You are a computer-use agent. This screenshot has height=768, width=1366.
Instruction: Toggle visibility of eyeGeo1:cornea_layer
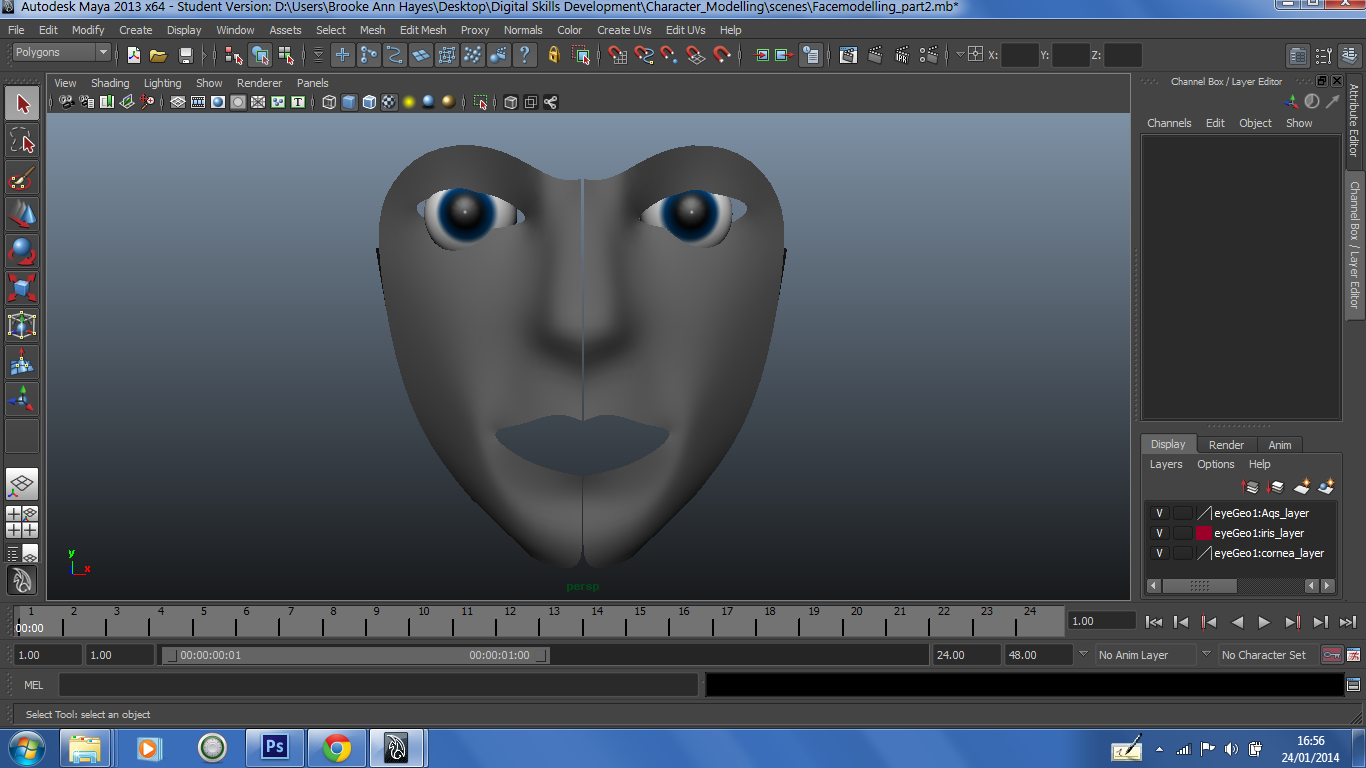pos(1159,553)
